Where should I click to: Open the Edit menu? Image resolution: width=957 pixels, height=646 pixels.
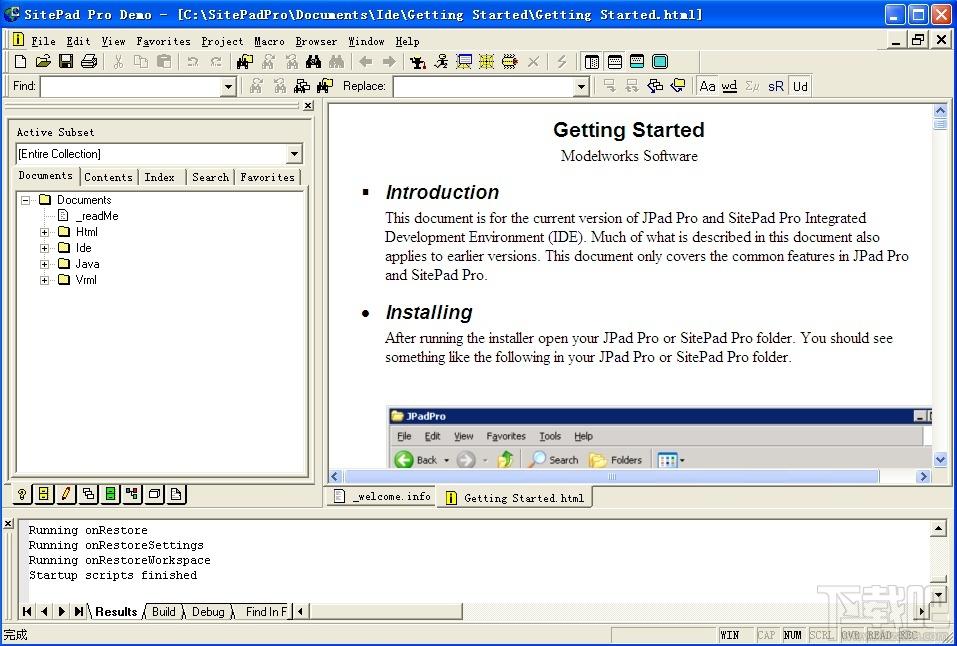tap(78, 41)
